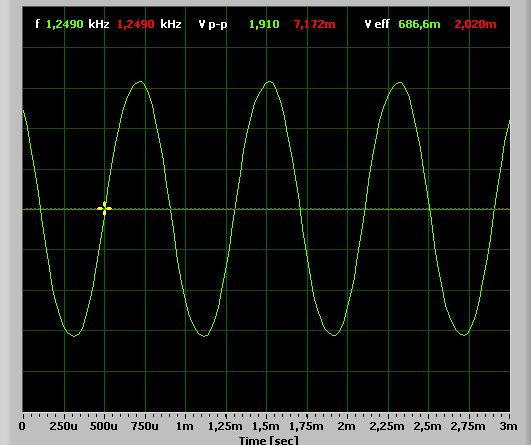531x445 pixels.
Task: Click the green V p-p value 1,910
Action: pos(264,24)
